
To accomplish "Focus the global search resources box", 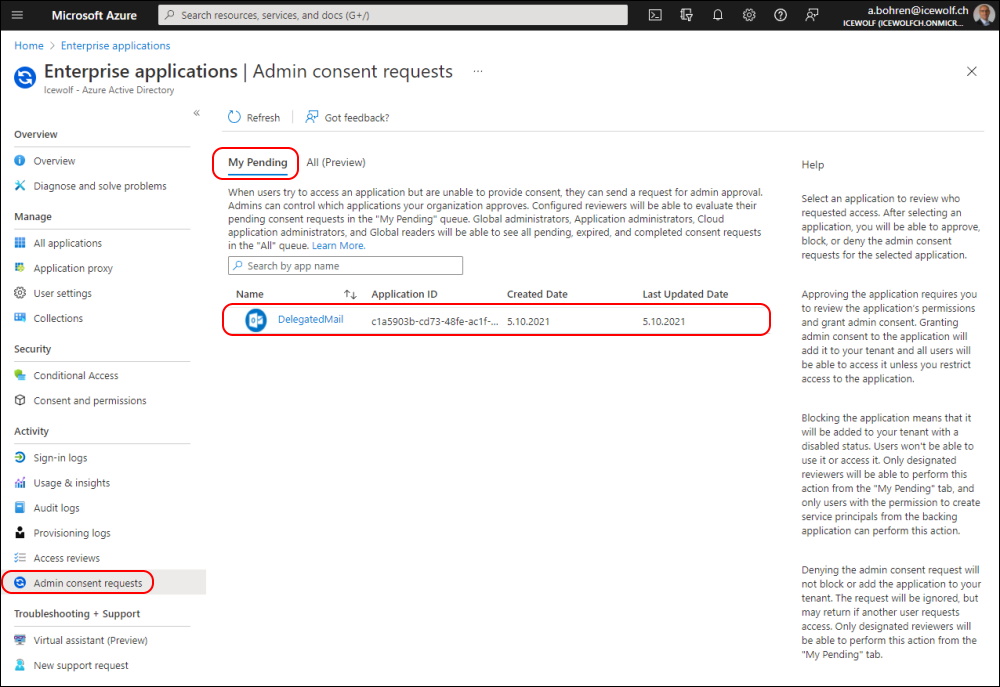I will pyautogui.click(x=393, y=15).
